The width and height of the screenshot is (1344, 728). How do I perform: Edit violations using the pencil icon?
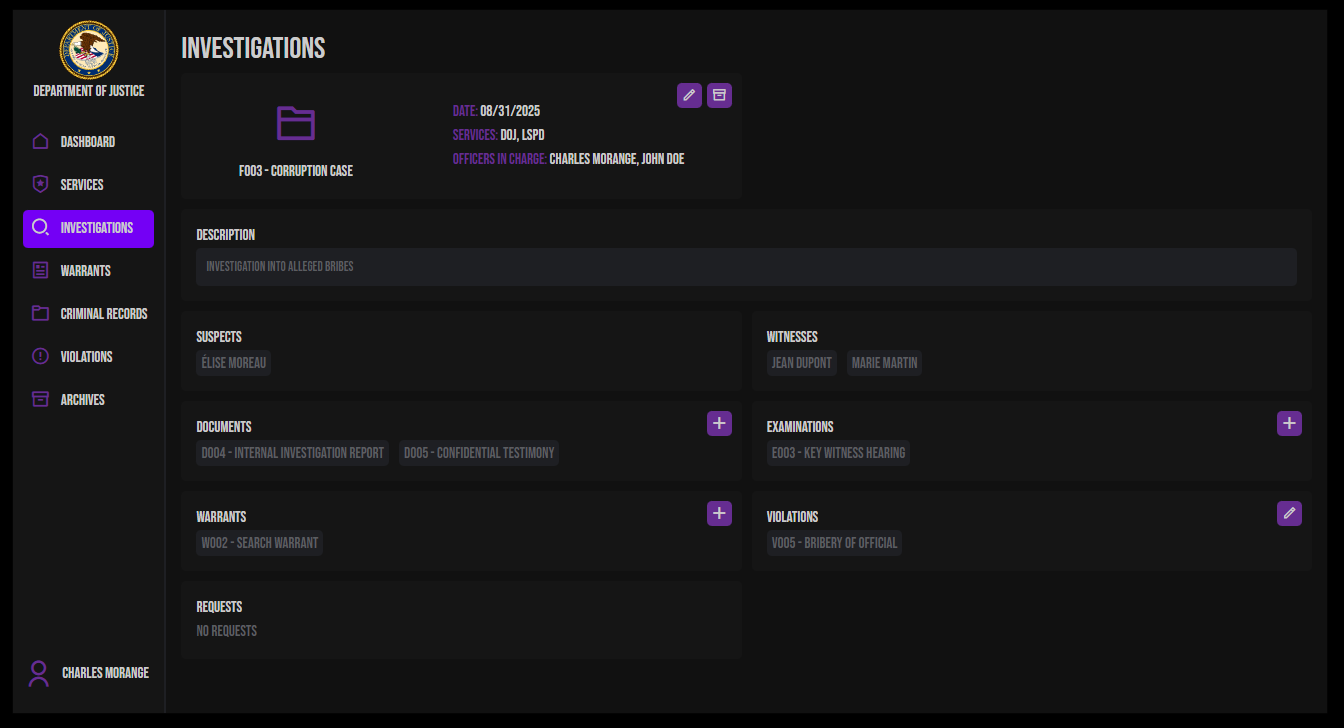1289,513
